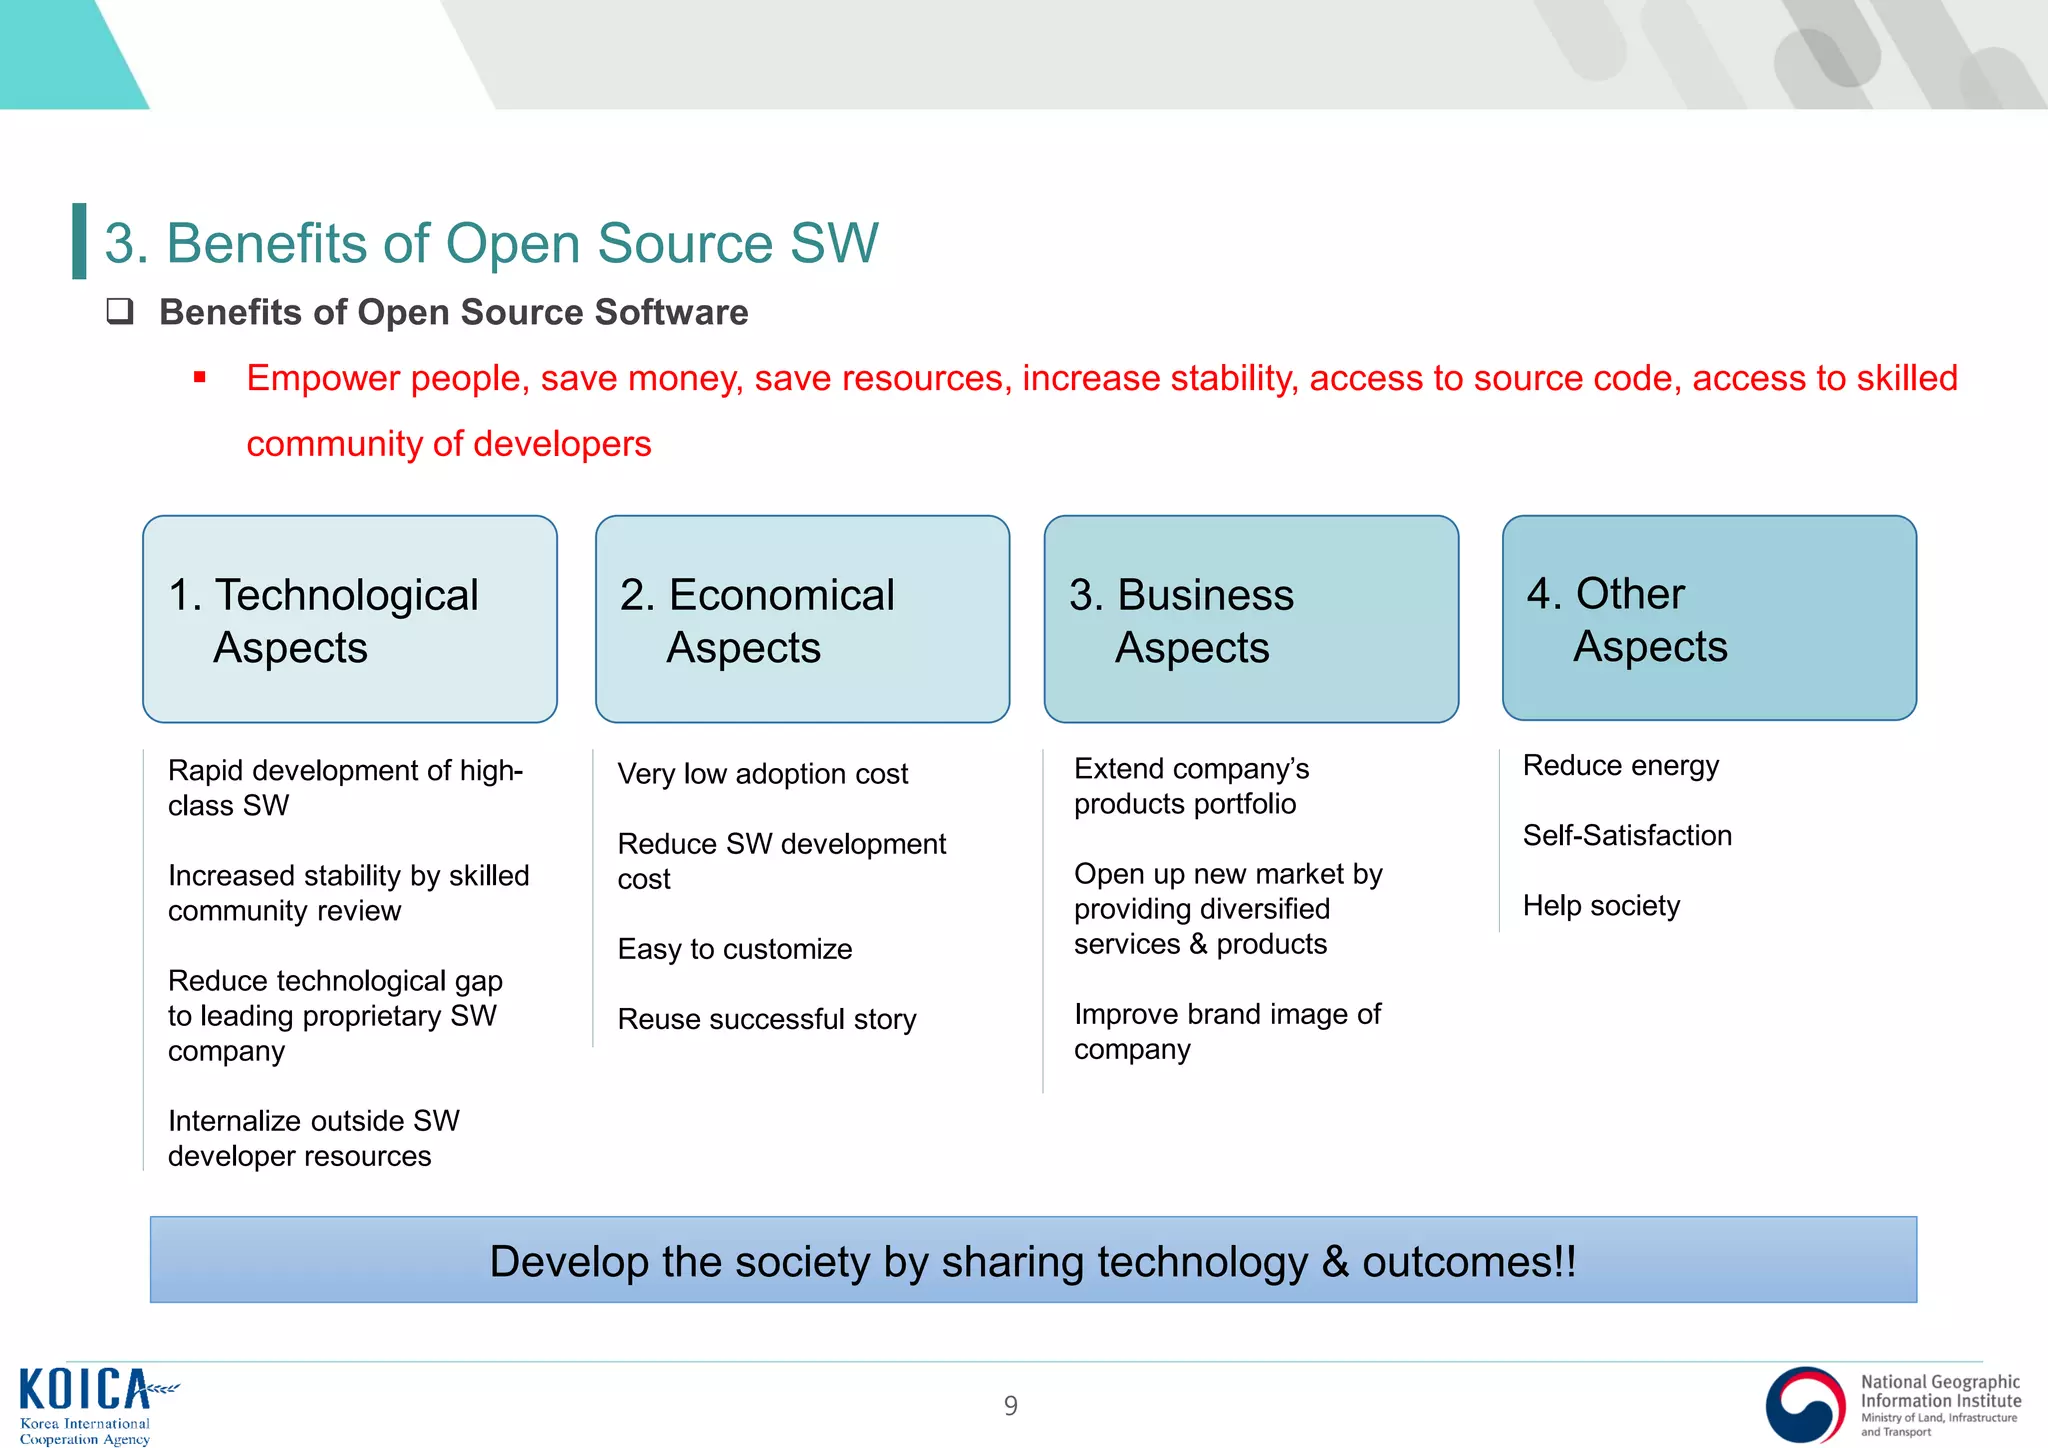Click the checkbox bullet before Benefits heading

[120, 311]
